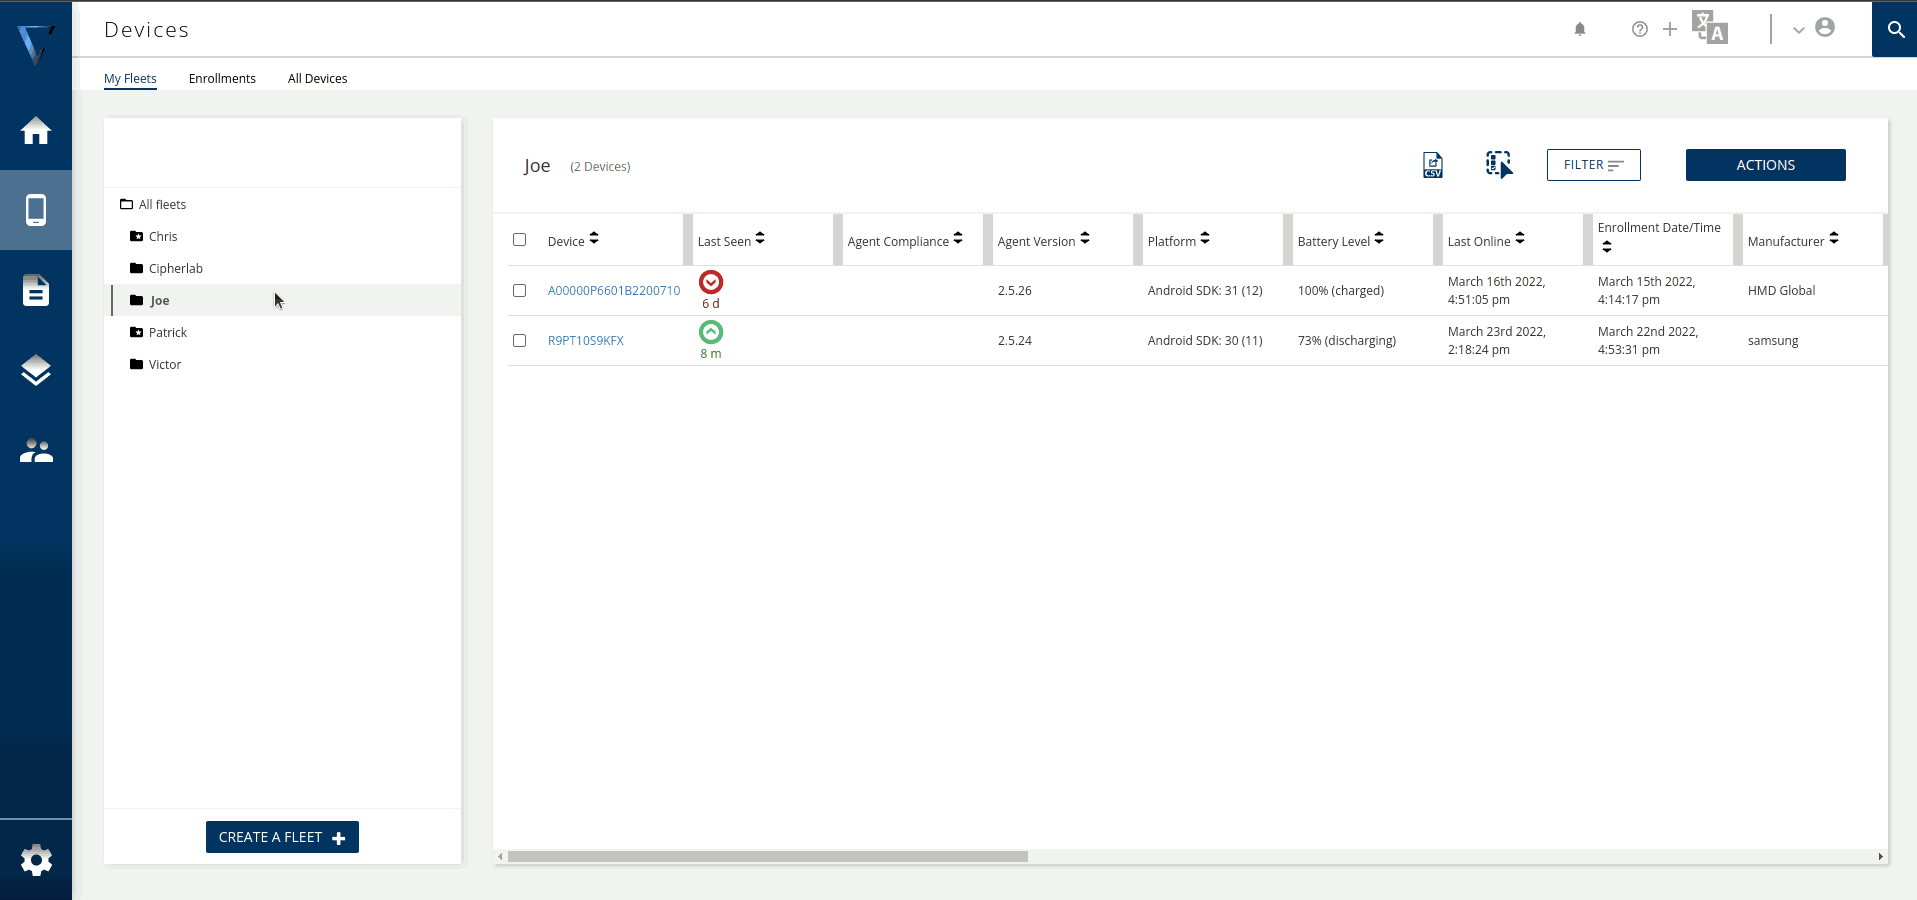Export device list to CSV
Viewport: 1917px width, 900px height.
[x=1433, y=165]
